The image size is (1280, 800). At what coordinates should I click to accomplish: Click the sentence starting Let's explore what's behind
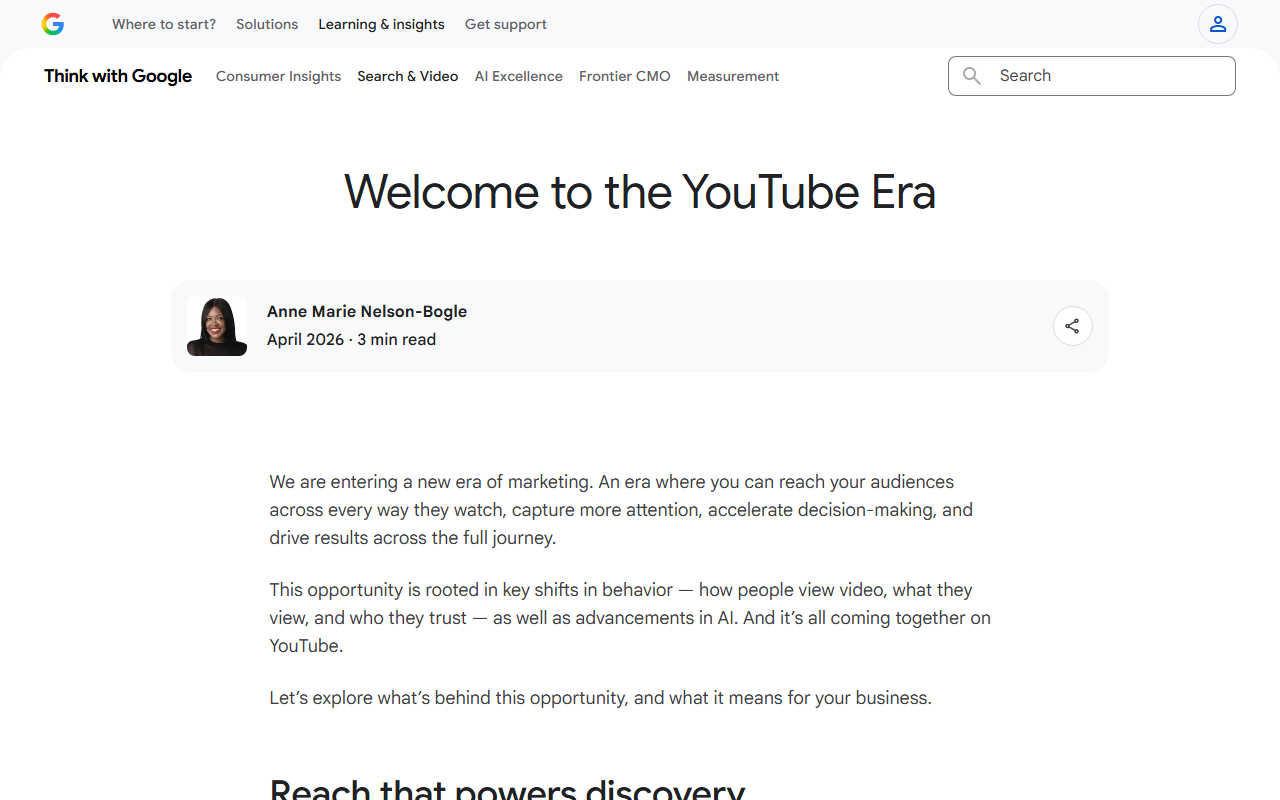600,698
